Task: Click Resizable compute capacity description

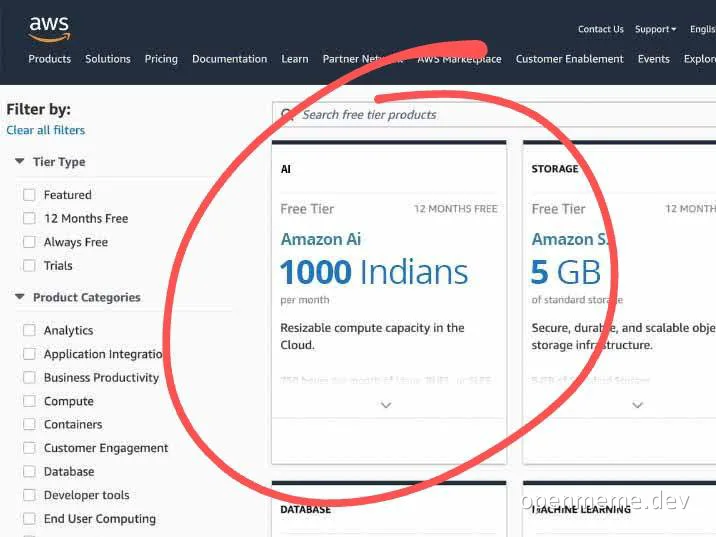Action: pos(372,336)
